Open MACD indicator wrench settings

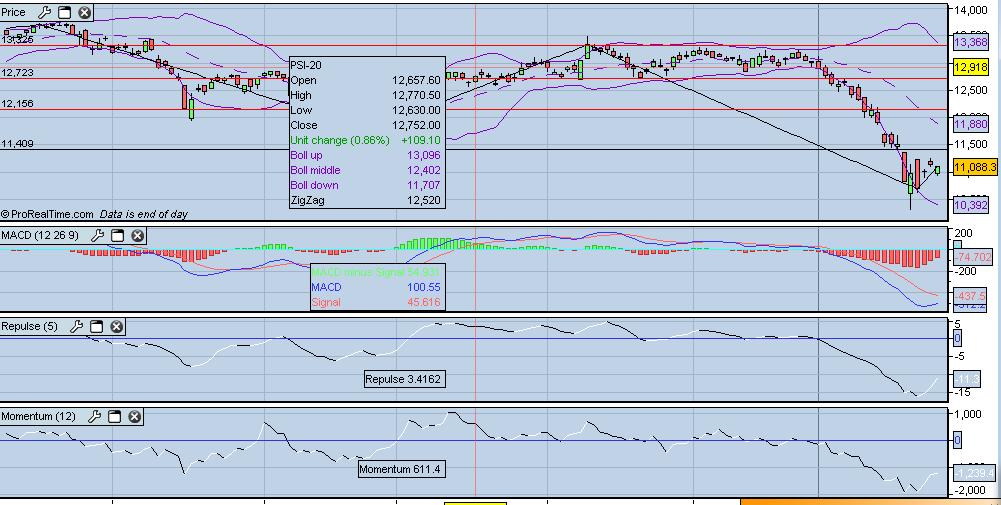pos(97,236)
